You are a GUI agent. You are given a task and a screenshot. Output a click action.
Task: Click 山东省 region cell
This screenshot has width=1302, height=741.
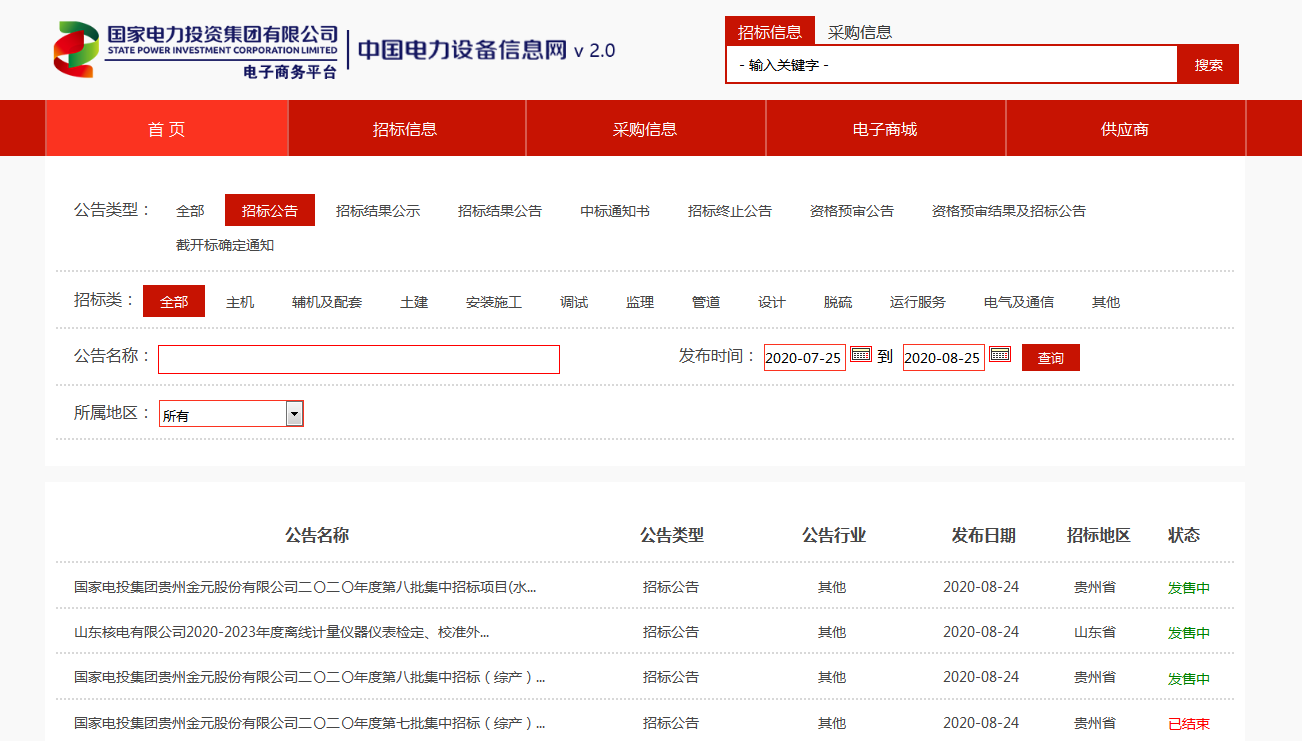(1095, 632)
